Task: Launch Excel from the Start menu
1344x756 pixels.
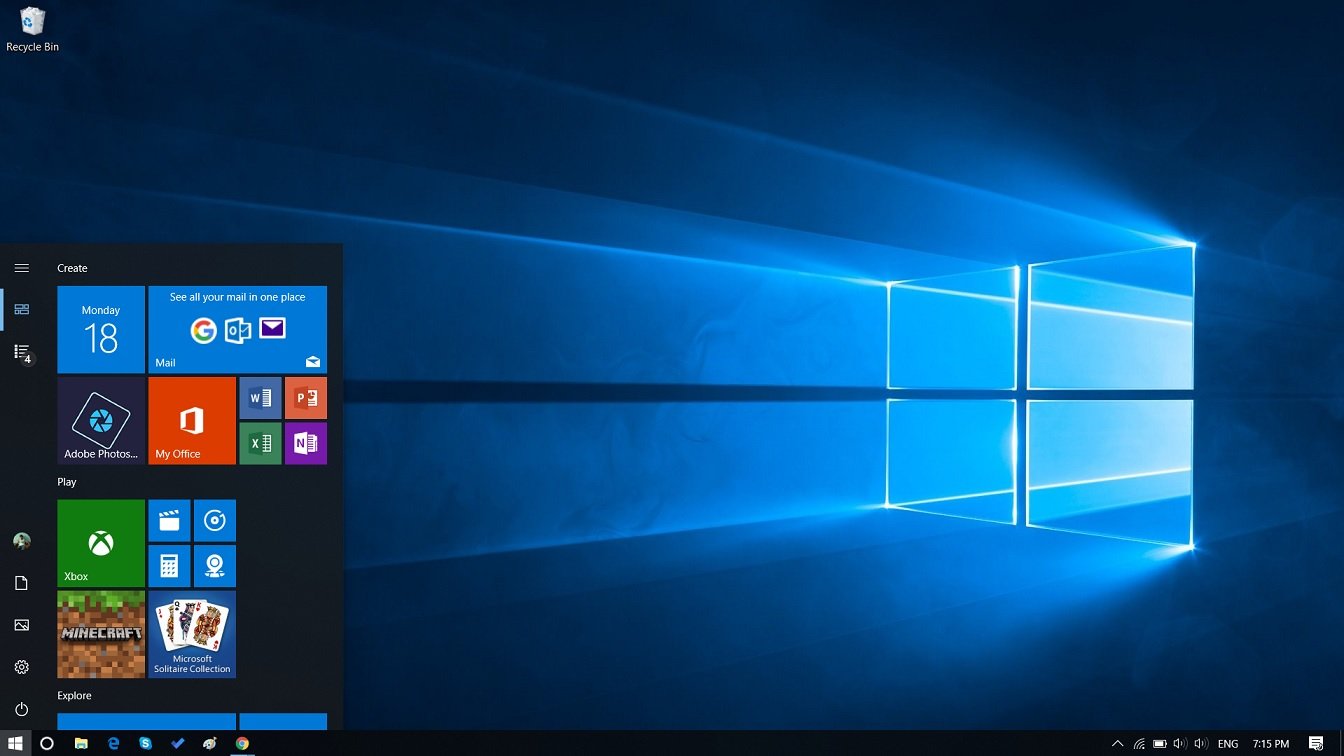Action: click(x=260, y=443)
